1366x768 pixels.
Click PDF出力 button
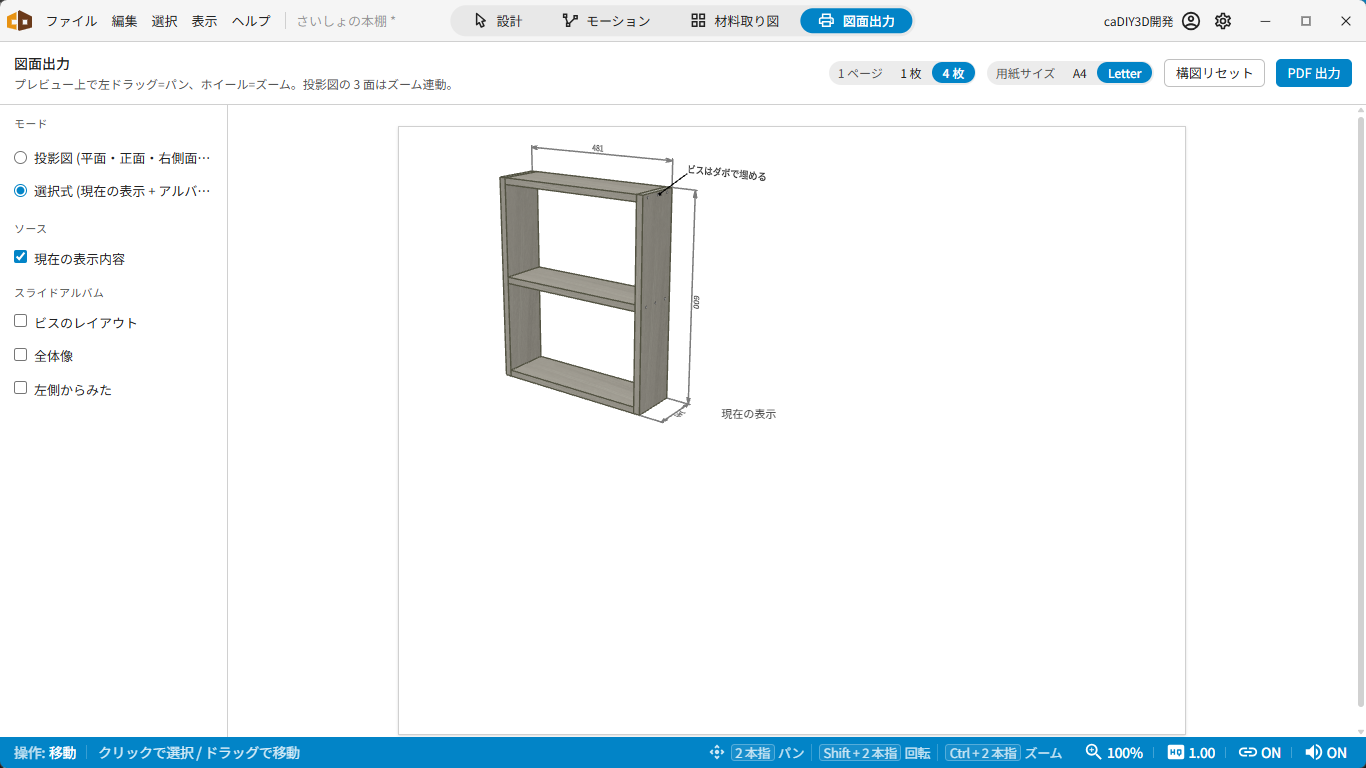[x=1314, y=73]
